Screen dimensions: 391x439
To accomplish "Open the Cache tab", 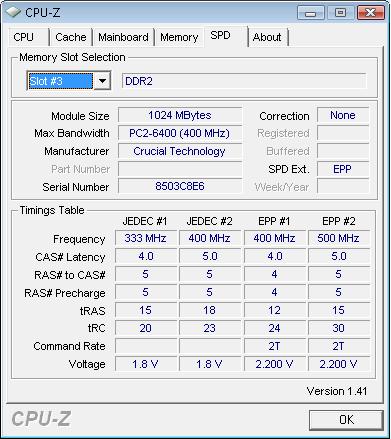I will (x=71, y=37).
